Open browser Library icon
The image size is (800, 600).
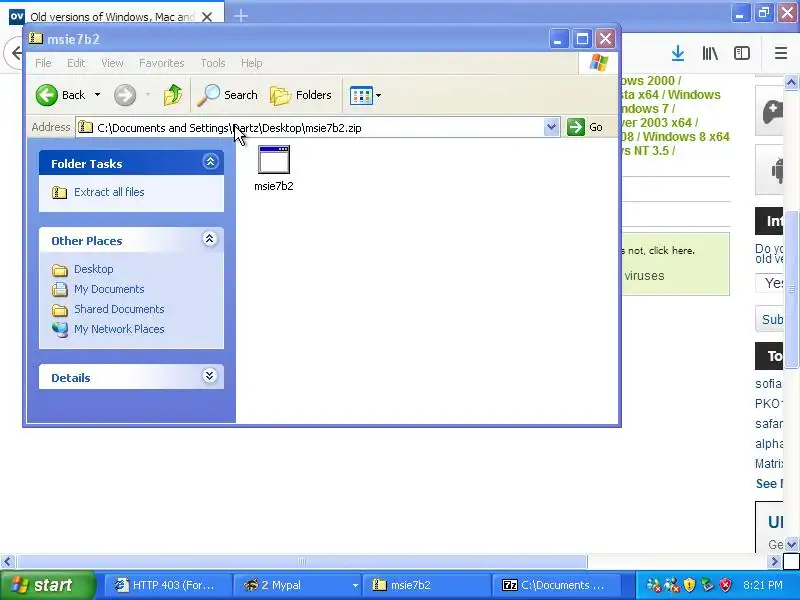pos(710,53)
